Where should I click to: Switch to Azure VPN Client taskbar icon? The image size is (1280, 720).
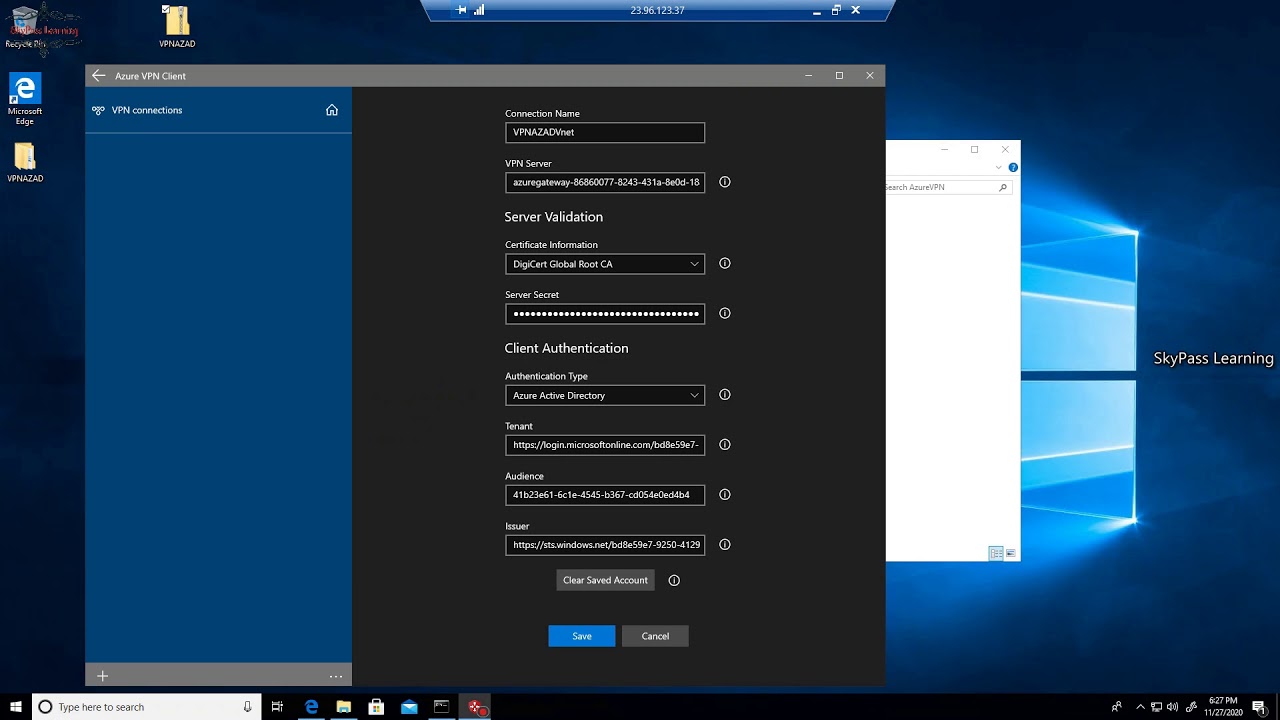click(475, 707)
